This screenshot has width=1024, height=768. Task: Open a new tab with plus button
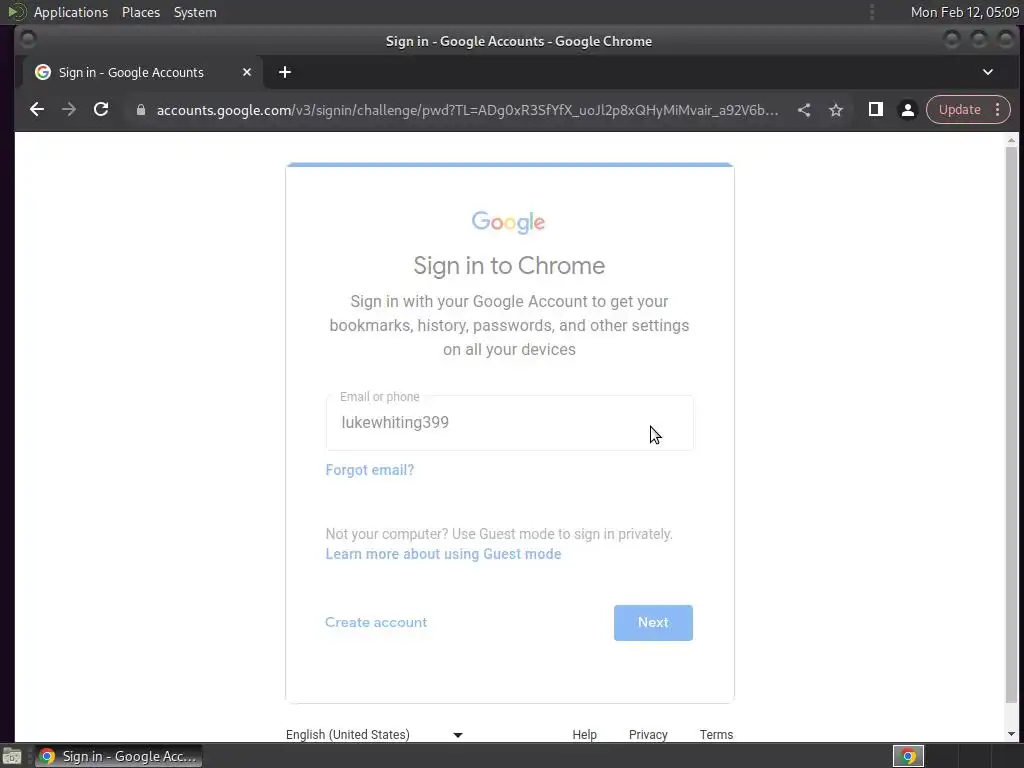point(285,72)
